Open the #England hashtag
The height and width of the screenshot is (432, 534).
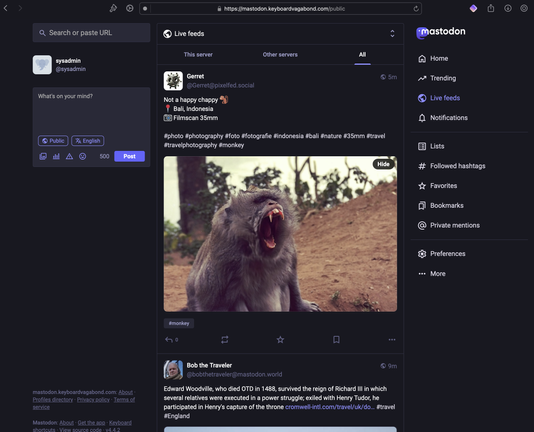click(177, 416)
